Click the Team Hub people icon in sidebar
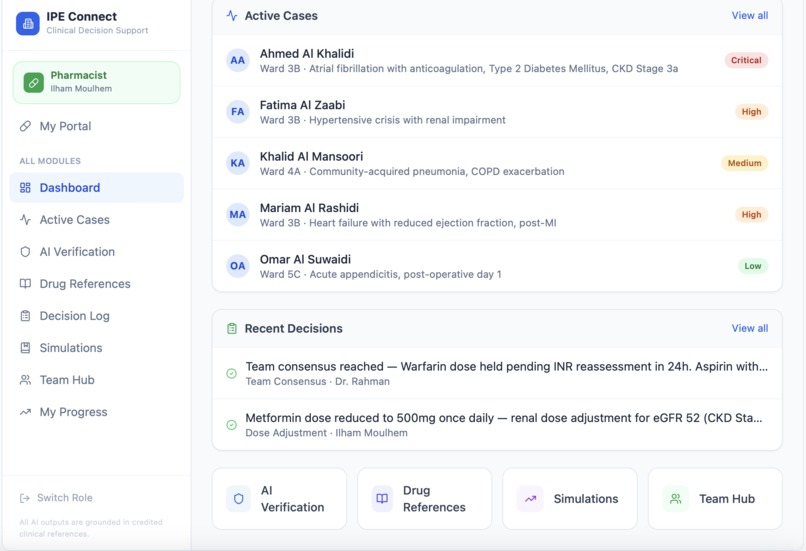 (x=25, y=380)
